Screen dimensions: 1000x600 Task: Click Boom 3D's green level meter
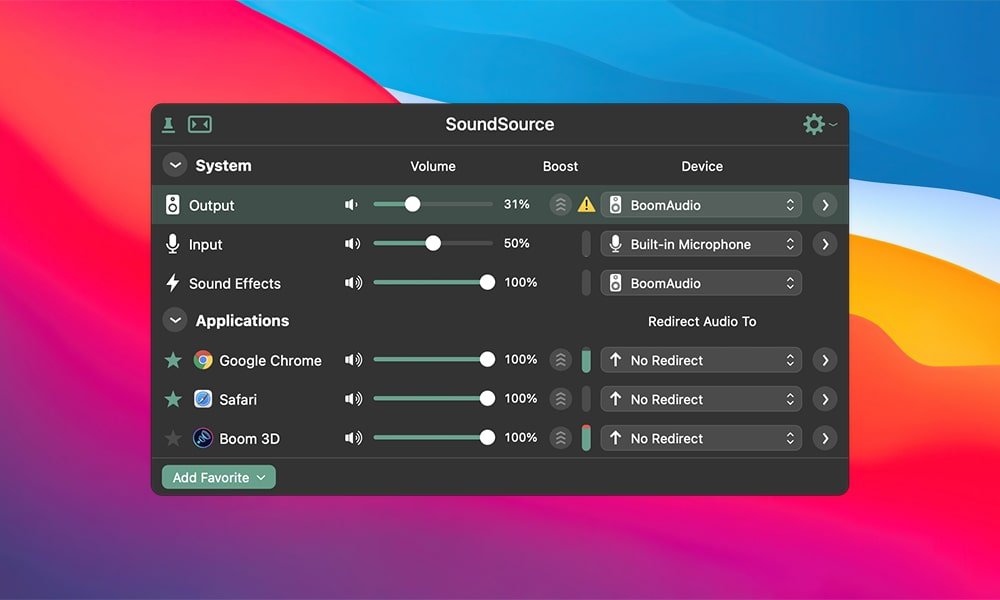[586, 438]
